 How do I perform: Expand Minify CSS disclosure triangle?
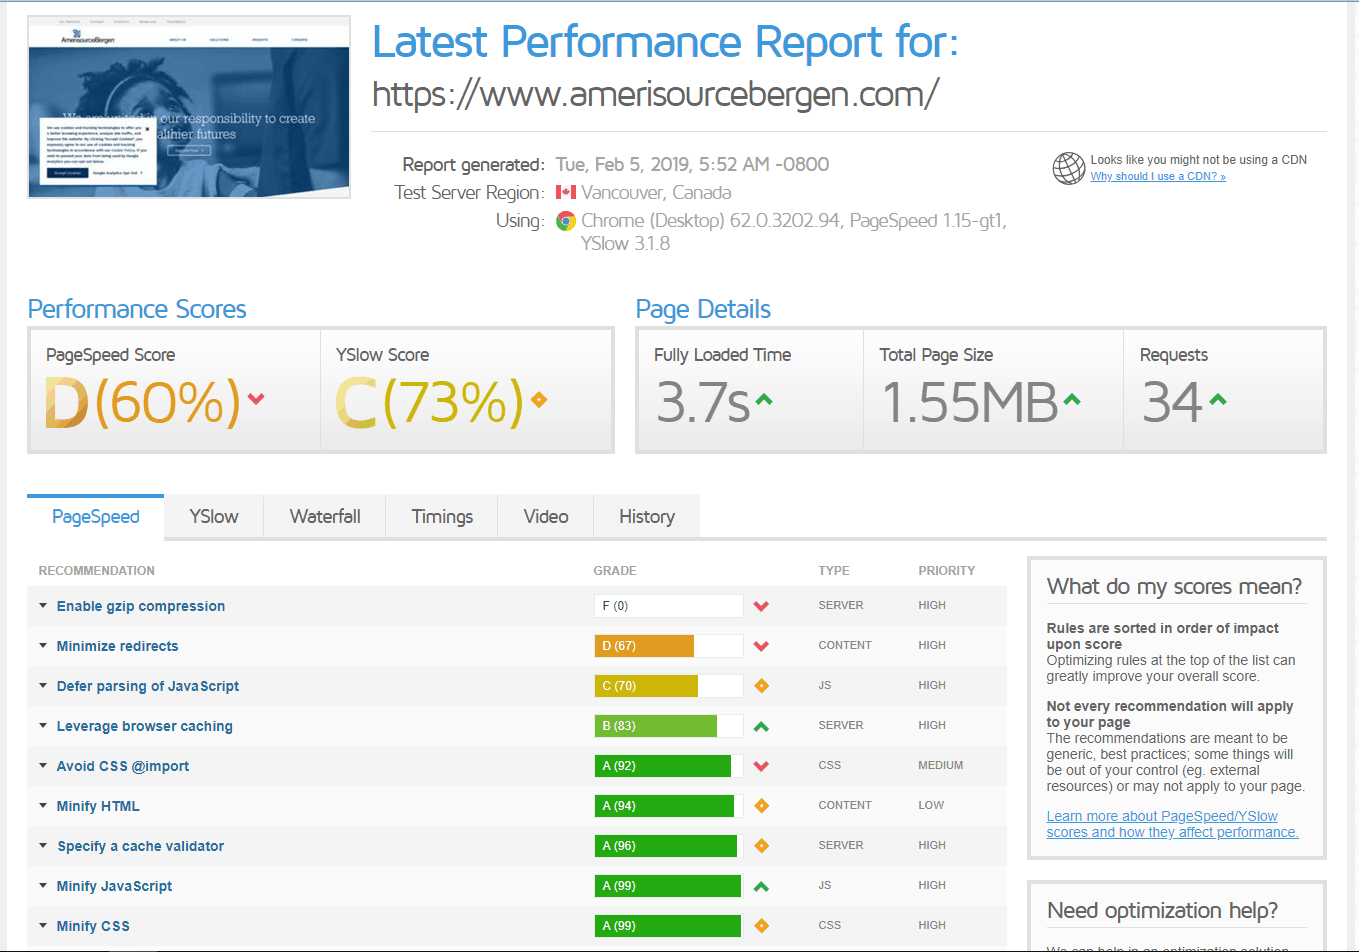pos(43,925)
